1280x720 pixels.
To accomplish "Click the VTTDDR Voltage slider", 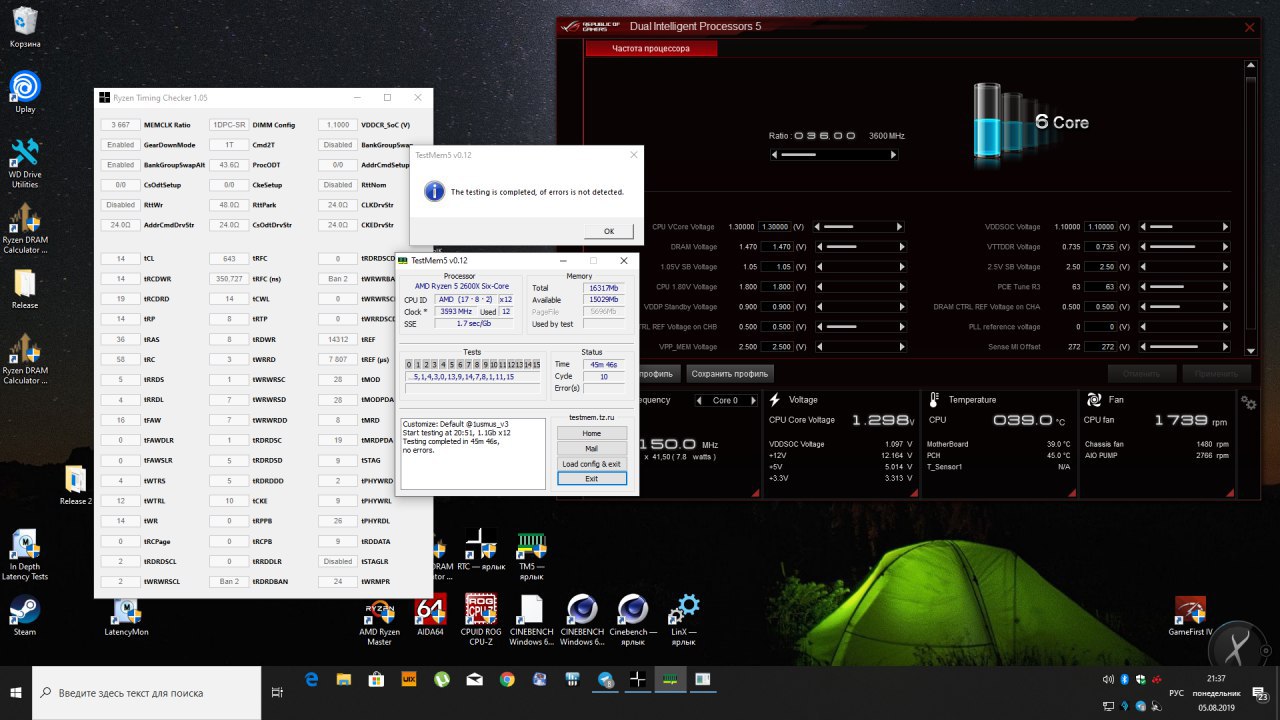I will 1185,247.
